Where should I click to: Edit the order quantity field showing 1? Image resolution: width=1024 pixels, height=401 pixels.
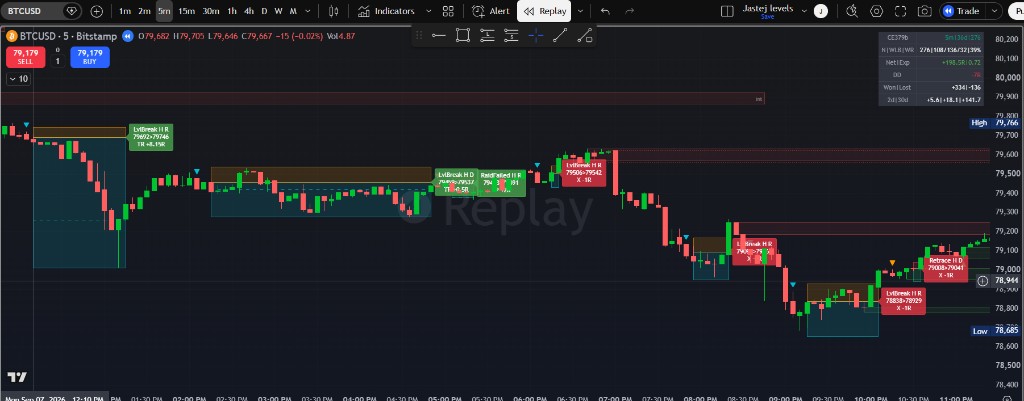[x=57, y=61]
